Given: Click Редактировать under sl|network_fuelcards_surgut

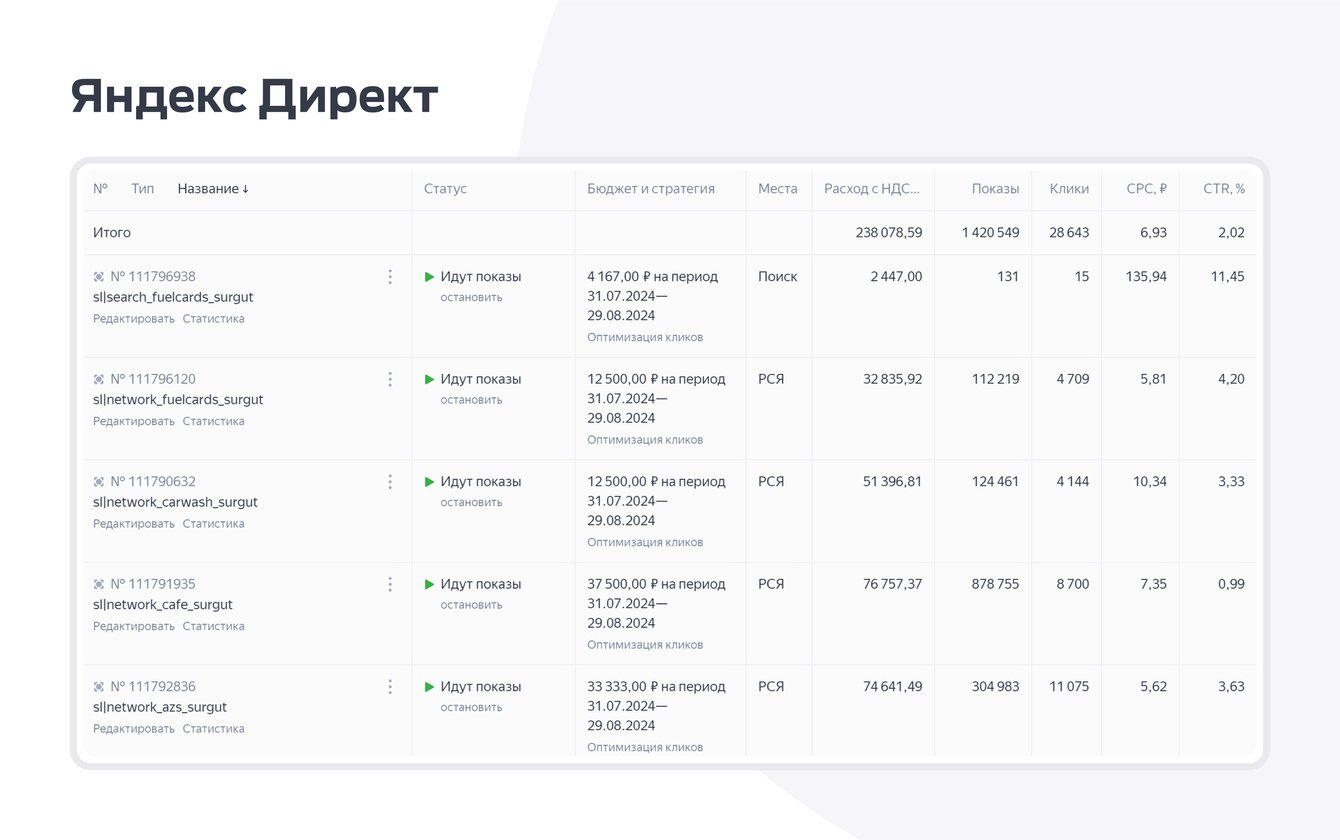Looking at the screenshot, I should (134, 421).
